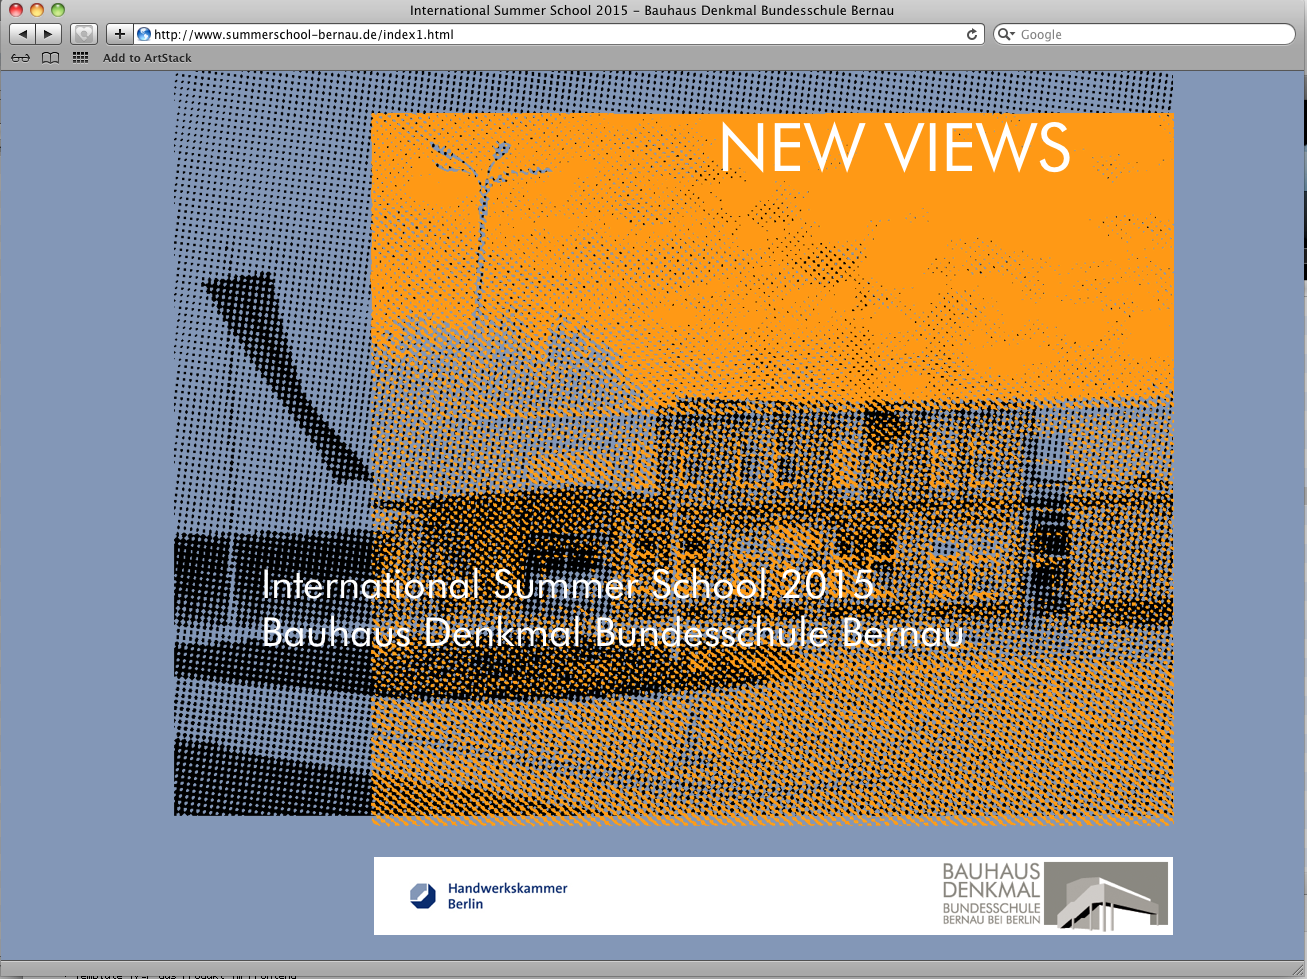This screenshot has height=979, width=1307.
Task: Click the heart-shaped toolbar button
Action: [x=84, y=34]
